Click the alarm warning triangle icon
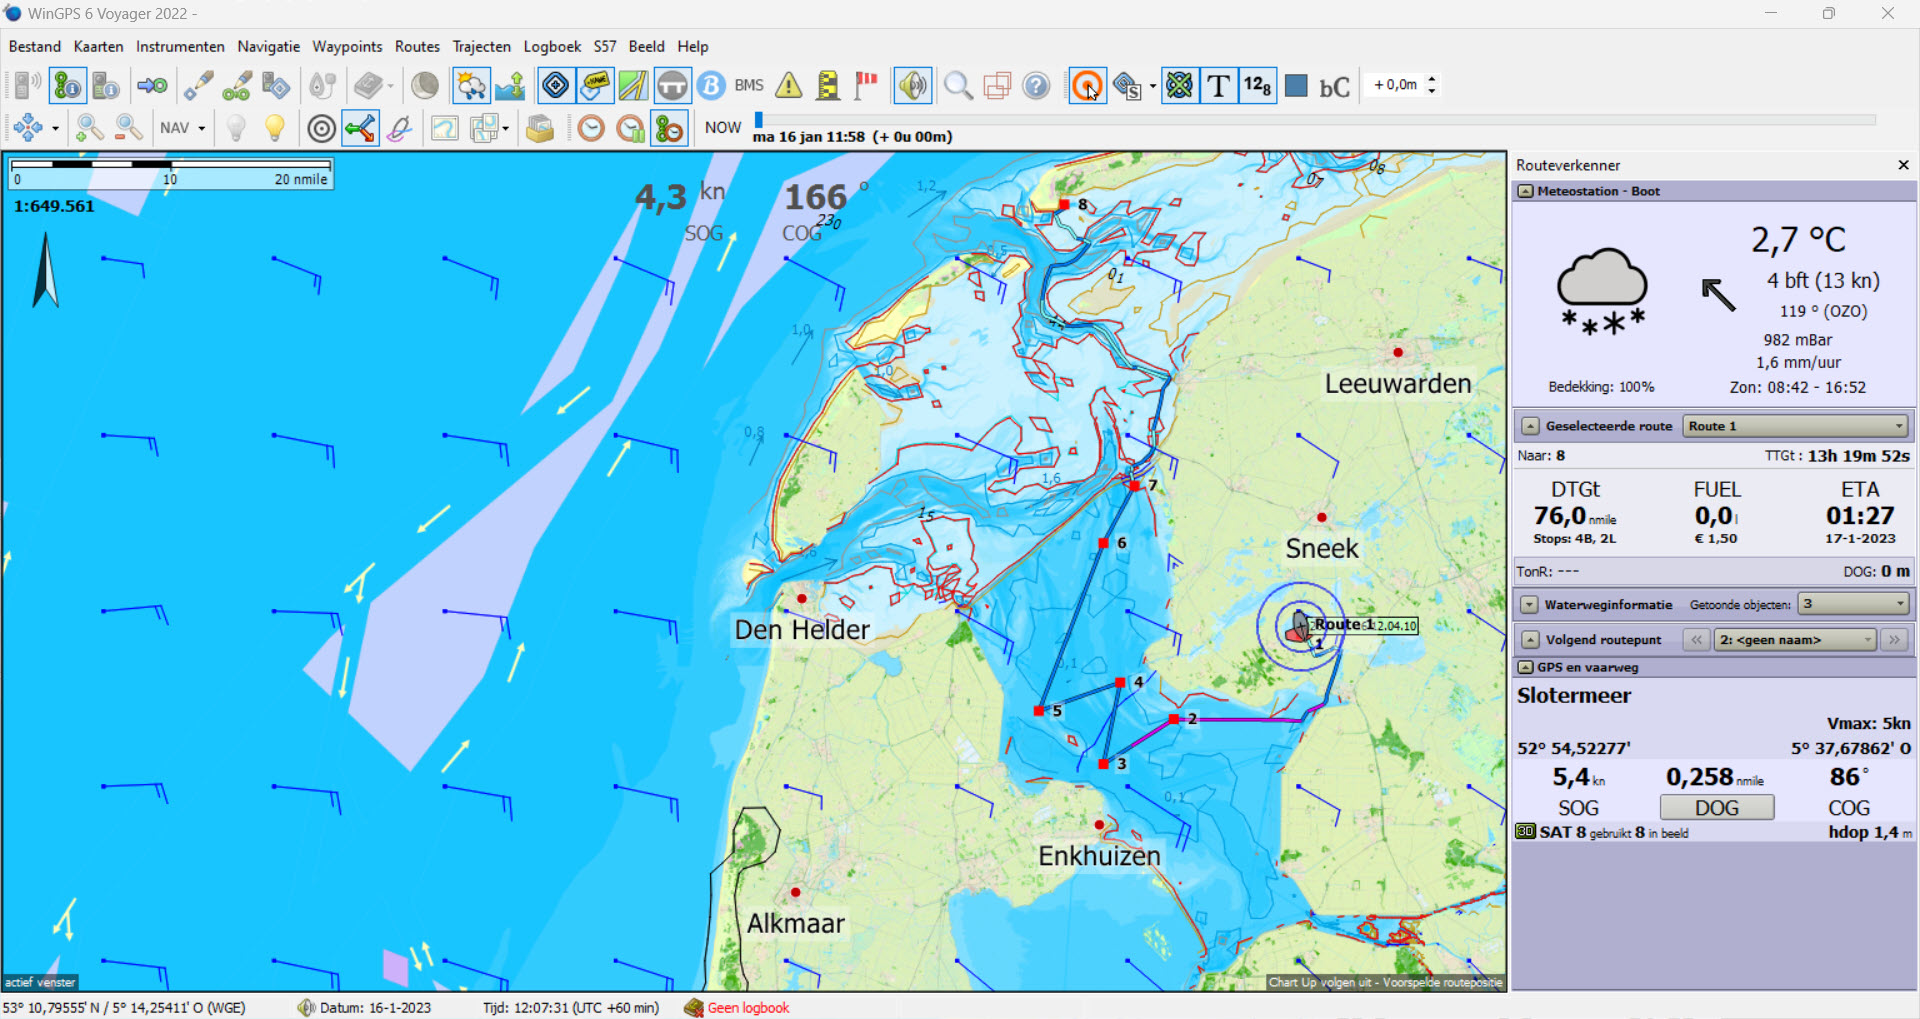 point(789,86)
